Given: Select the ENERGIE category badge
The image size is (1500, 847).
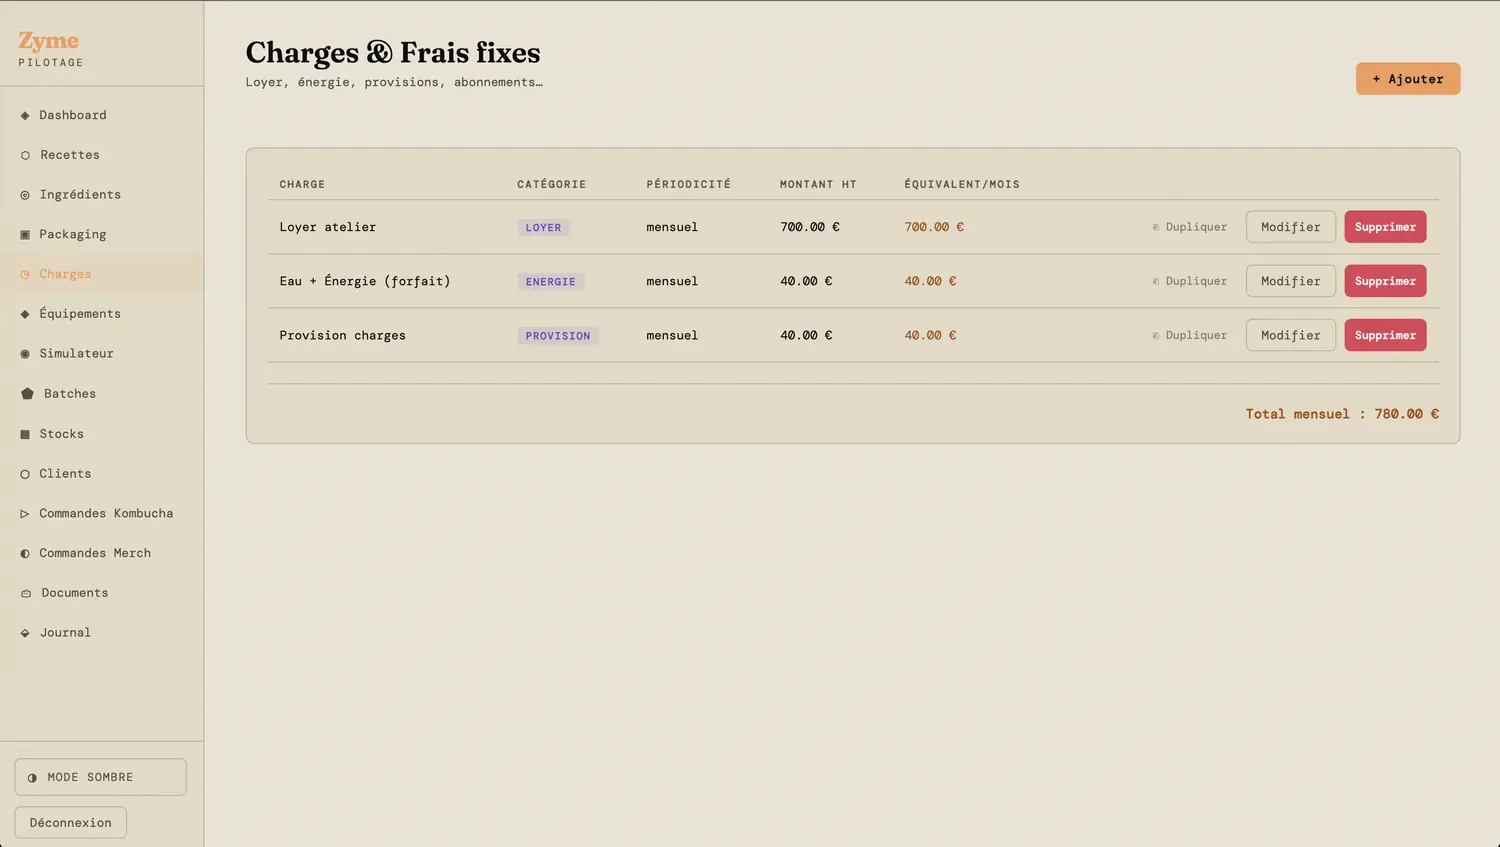Looking at the screenshot, I should (x=550, y=282).
